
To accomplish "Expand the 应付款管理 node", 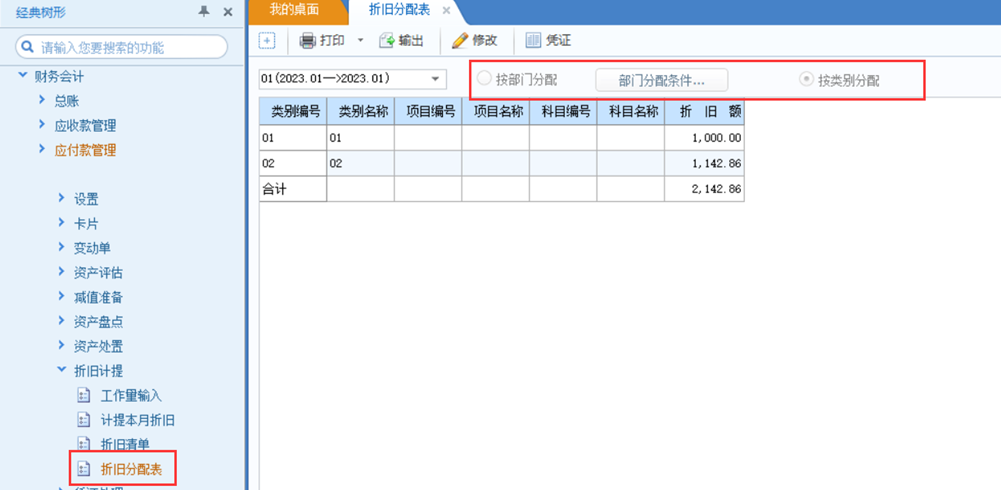I will (42, 149).
